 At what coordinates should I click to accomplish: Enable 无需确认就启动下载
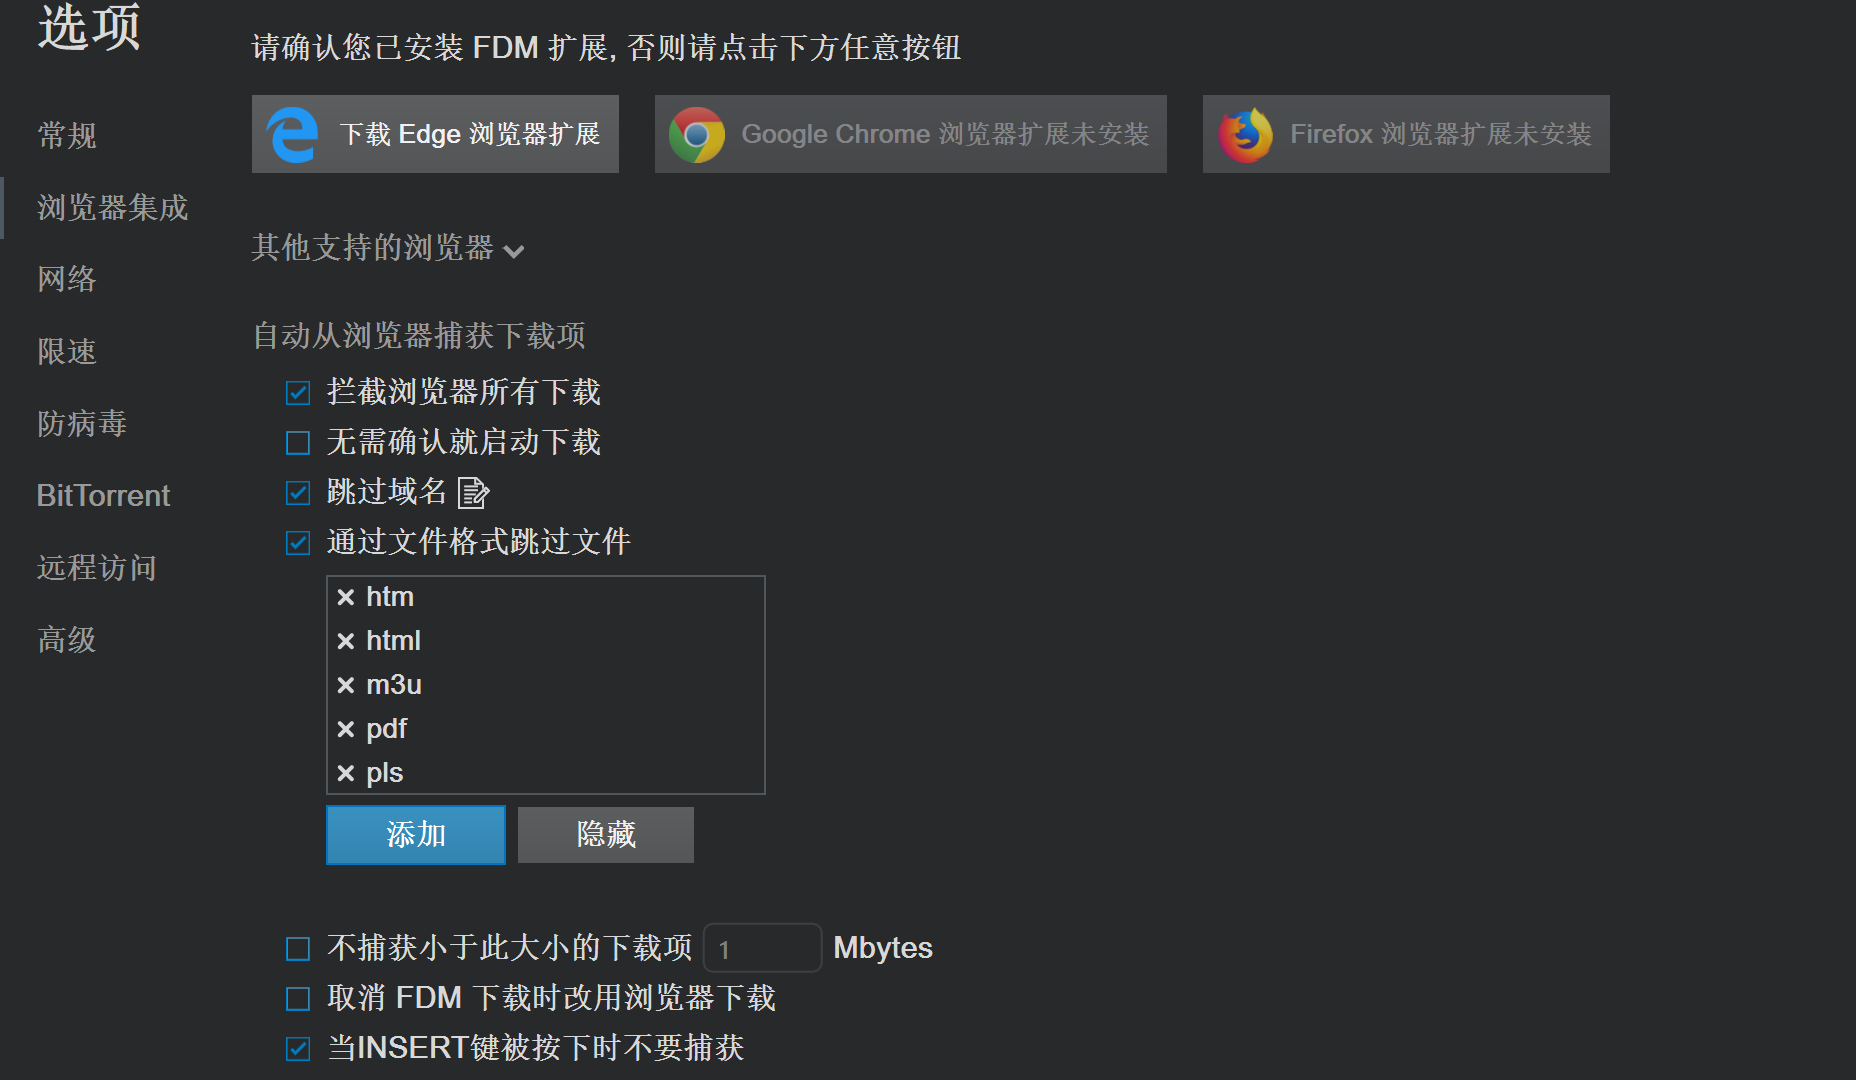click(x=297, y=442)
